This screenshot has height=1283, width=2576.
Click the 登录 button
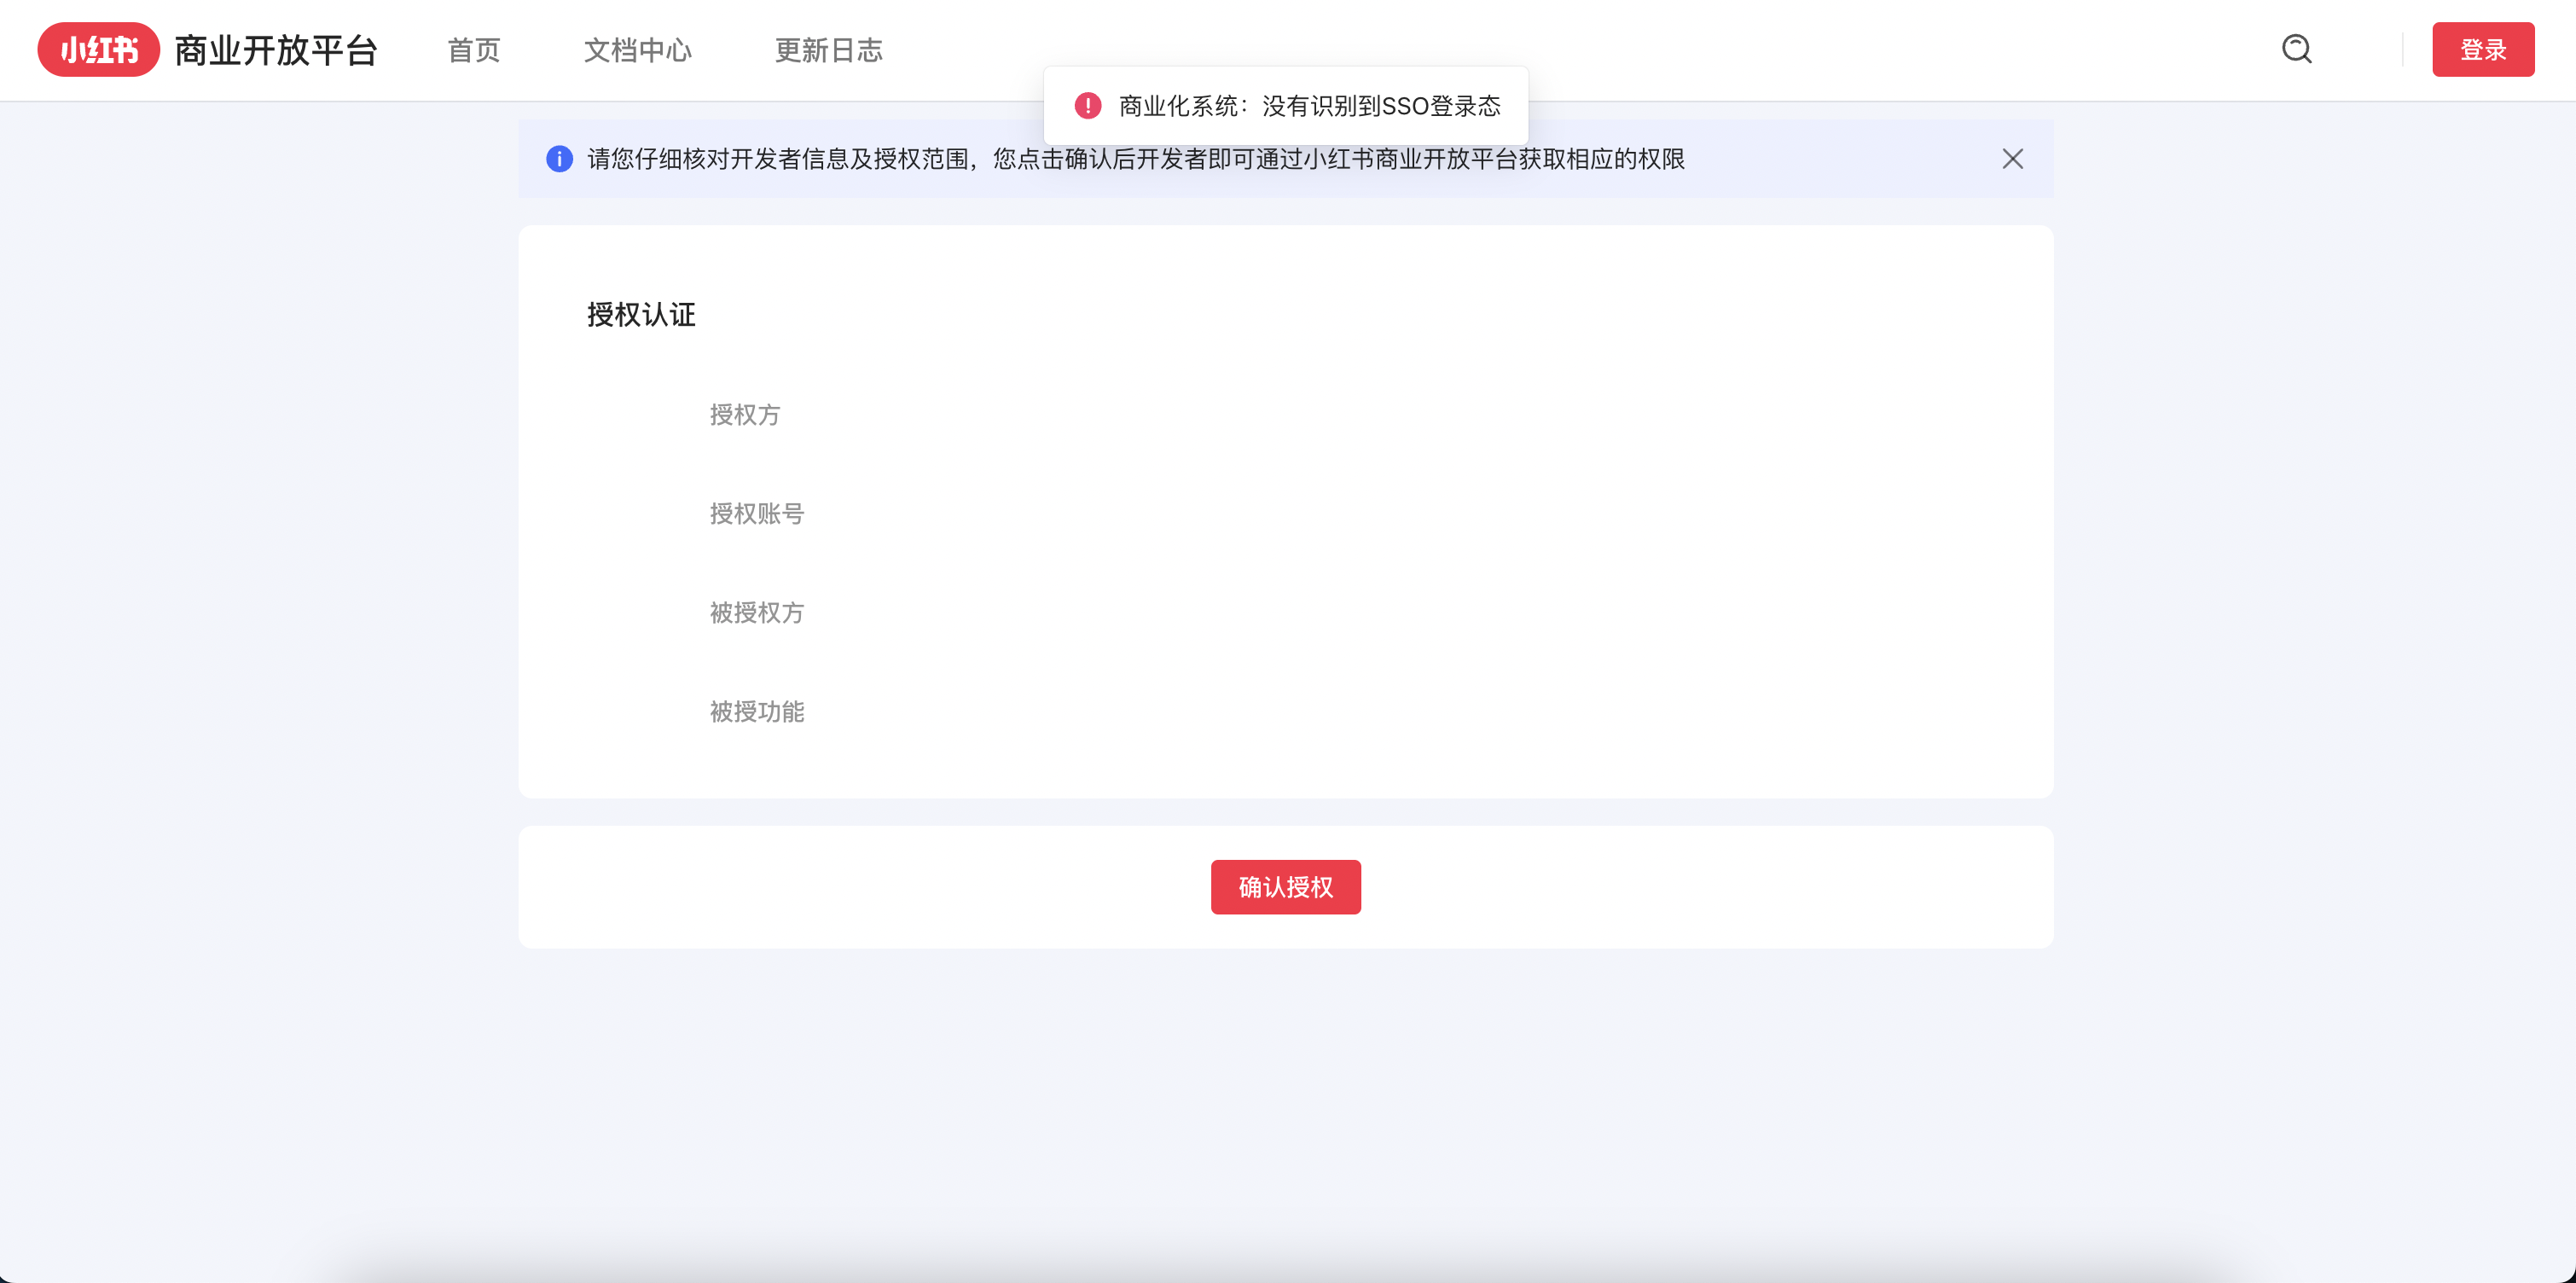[2483, 50]
